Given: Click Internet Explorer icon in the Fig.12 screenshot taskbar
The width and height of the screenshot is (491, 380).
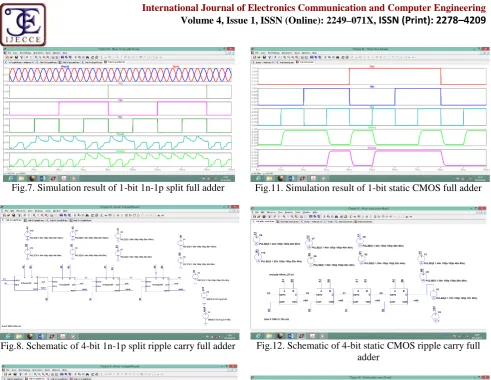Looking at the screenshot, I should click(x=259, y=336).
